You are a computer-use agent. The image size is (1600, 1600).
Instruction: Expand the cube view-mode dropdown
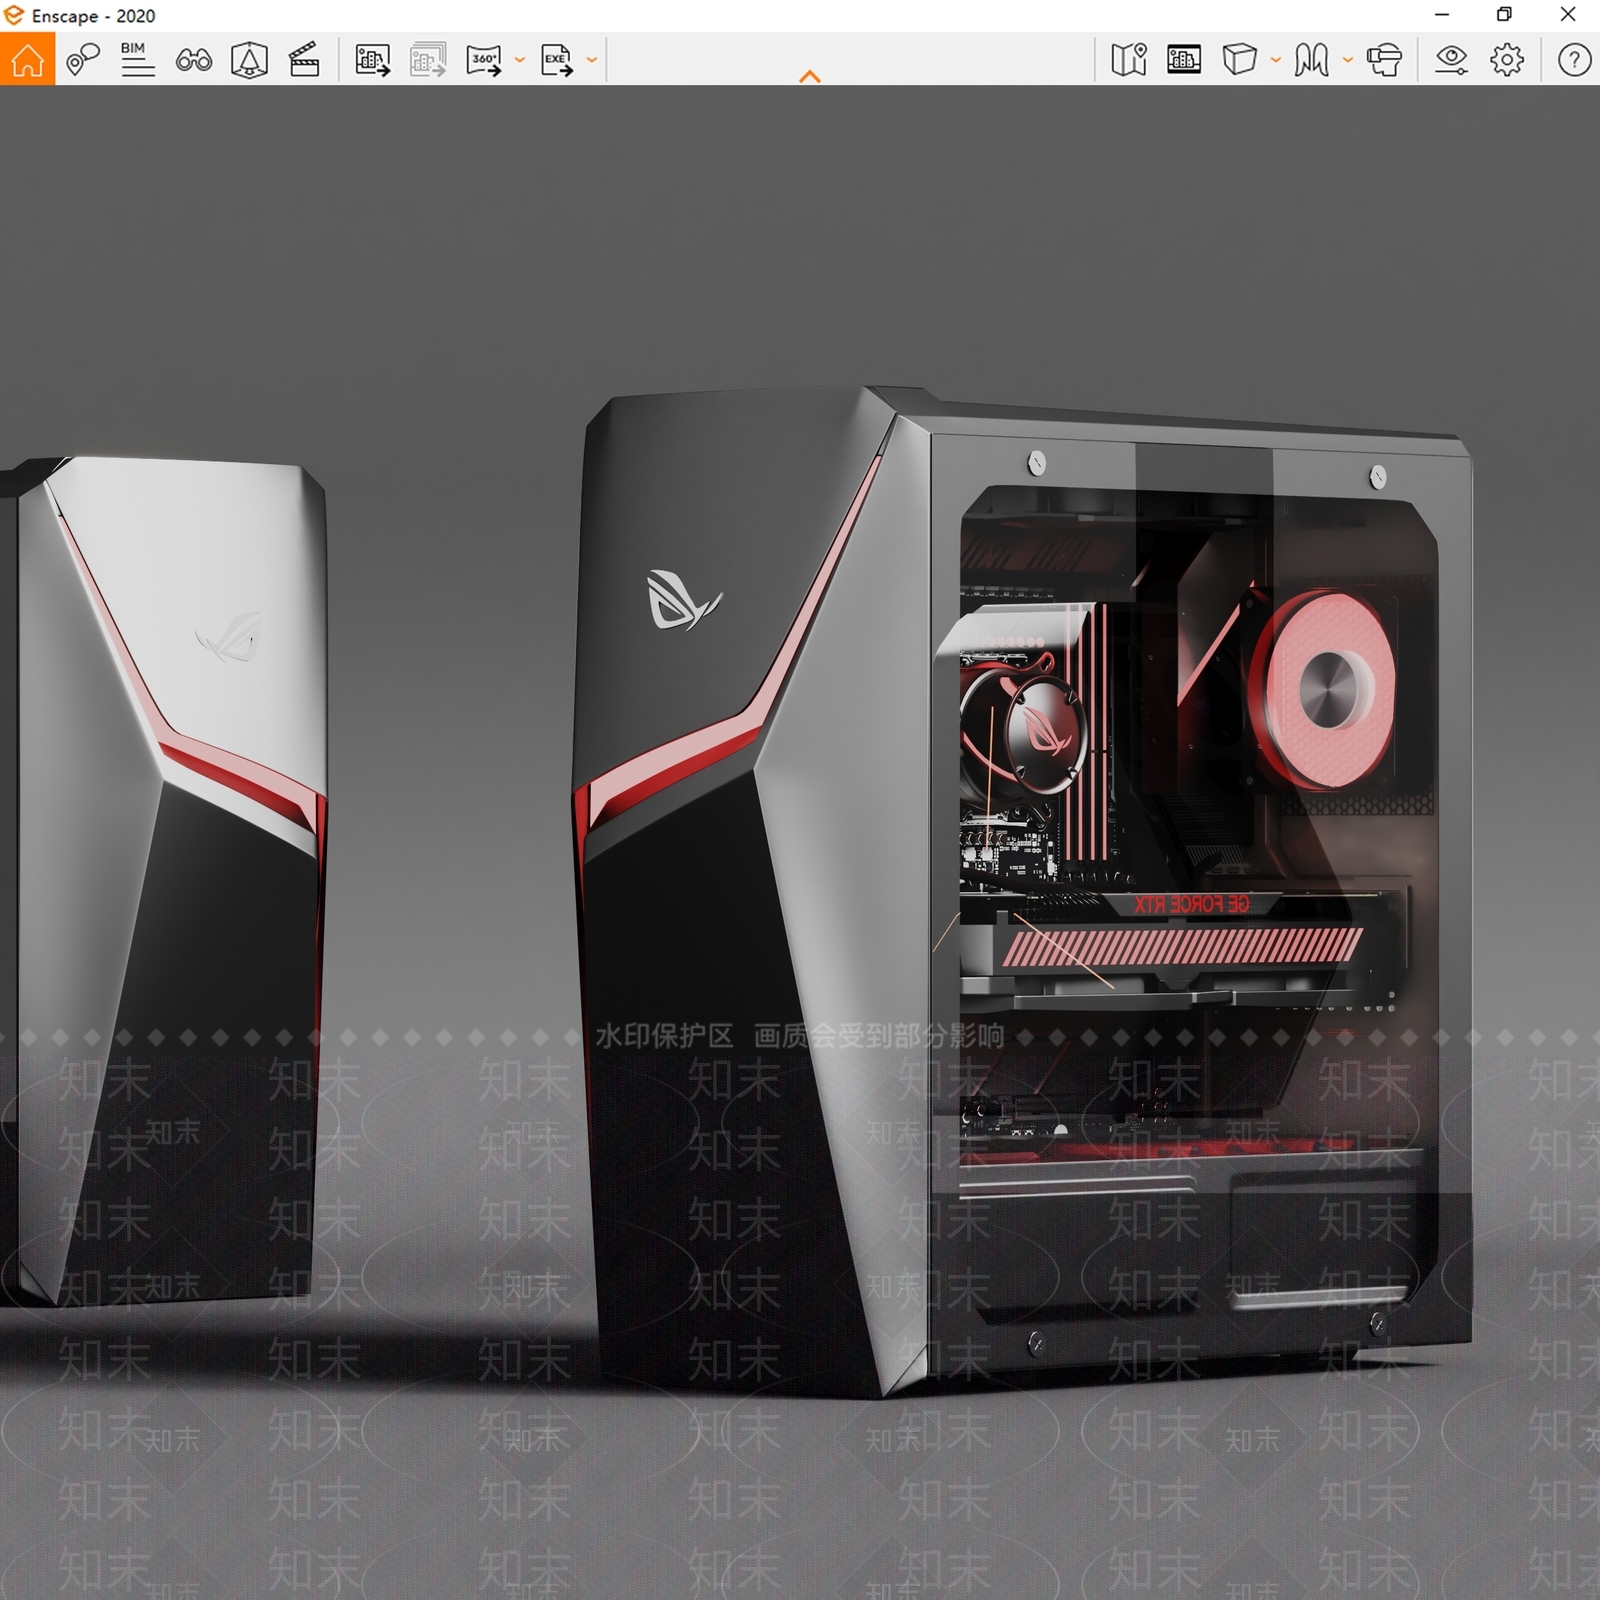point(1275,60)
